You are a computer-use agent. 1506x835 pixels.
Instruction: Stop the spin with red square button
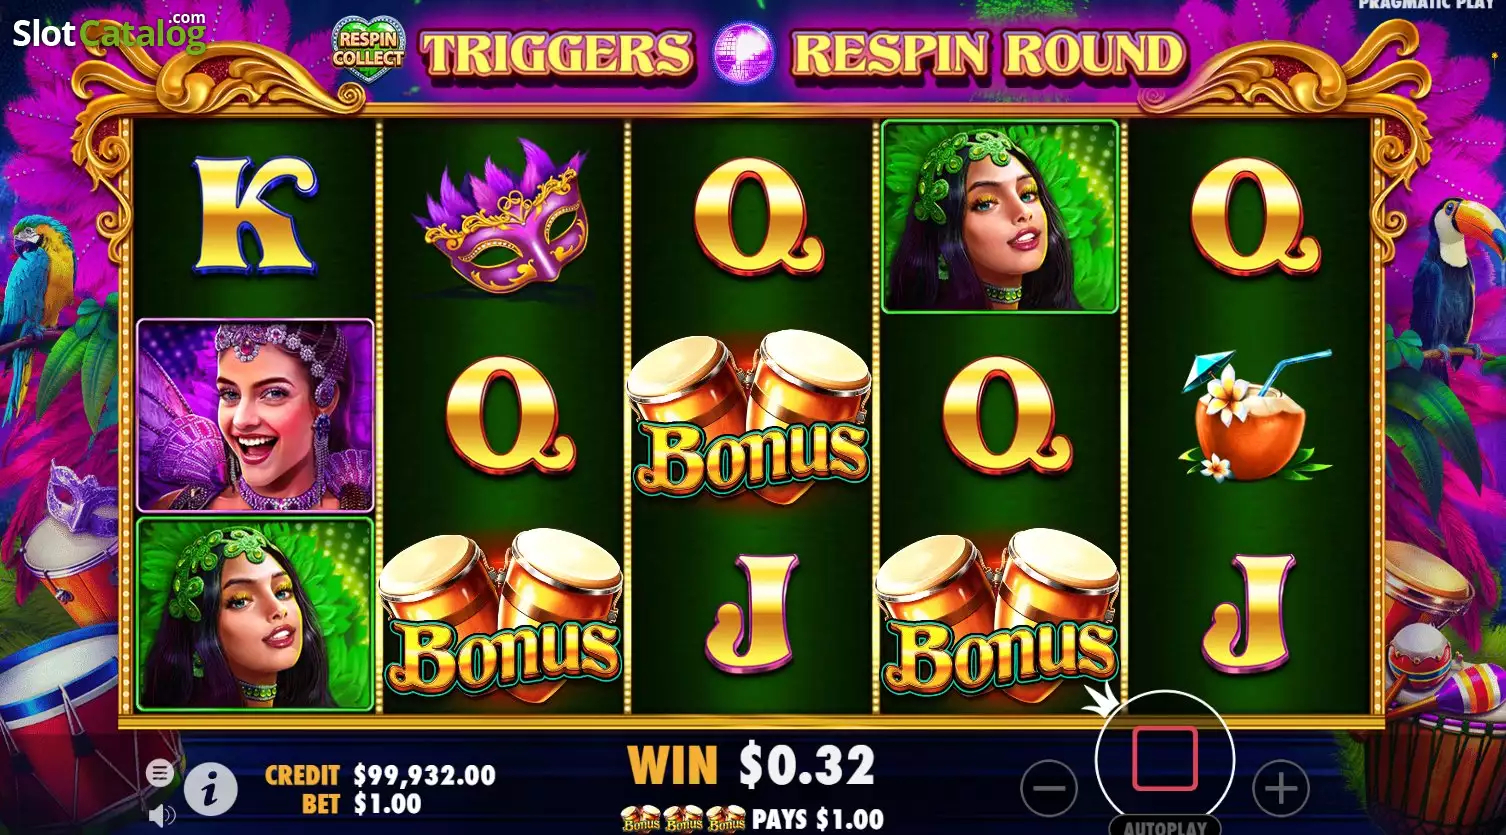(x=1165, y=759)
